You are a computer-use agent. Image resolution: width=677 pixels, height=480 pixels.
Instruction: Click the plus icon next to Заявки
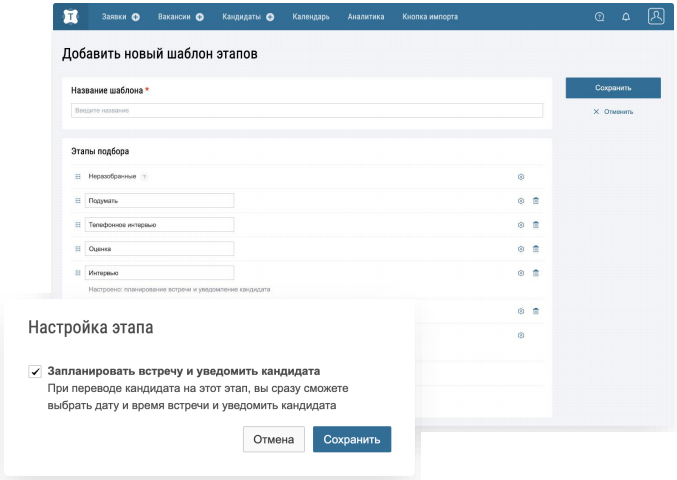[x=136, y=17]
